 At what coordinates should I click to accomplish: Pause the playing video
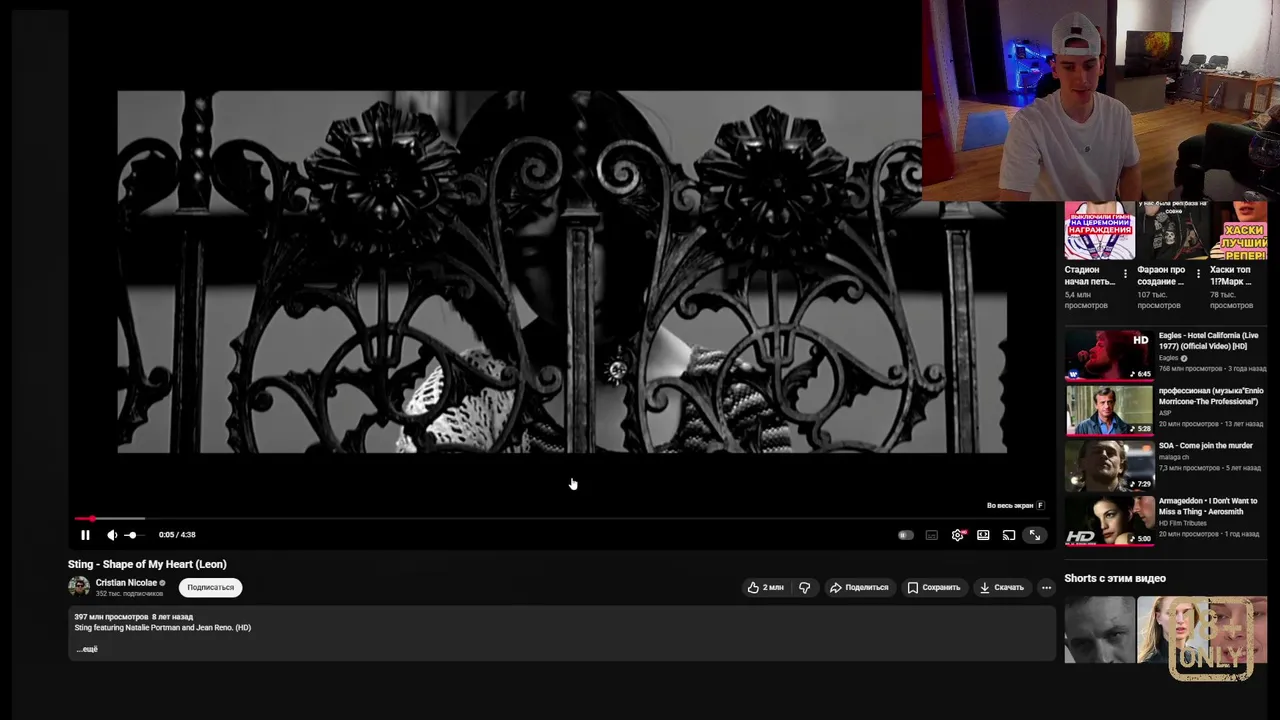(x=85, y=535)
